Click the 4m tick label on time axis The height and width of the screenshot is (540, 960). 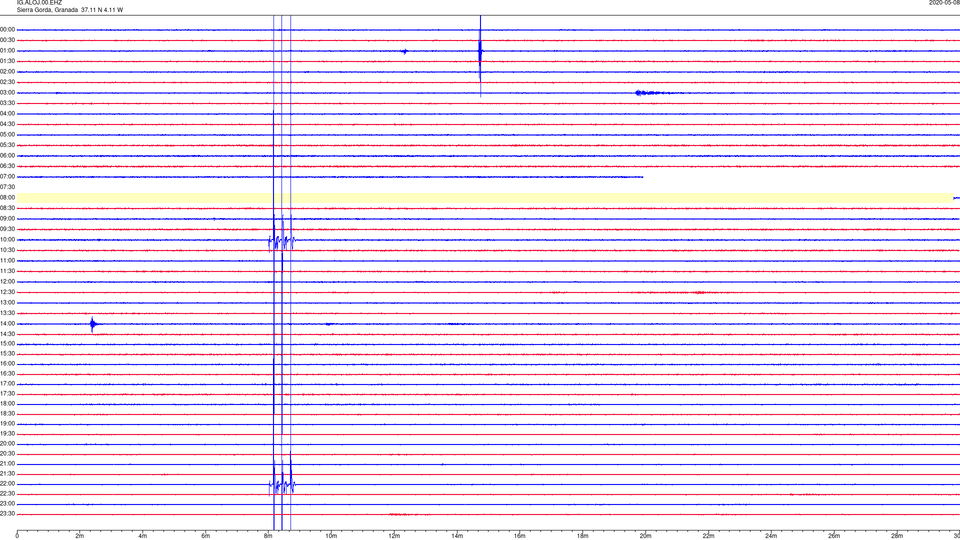(143, 536)
